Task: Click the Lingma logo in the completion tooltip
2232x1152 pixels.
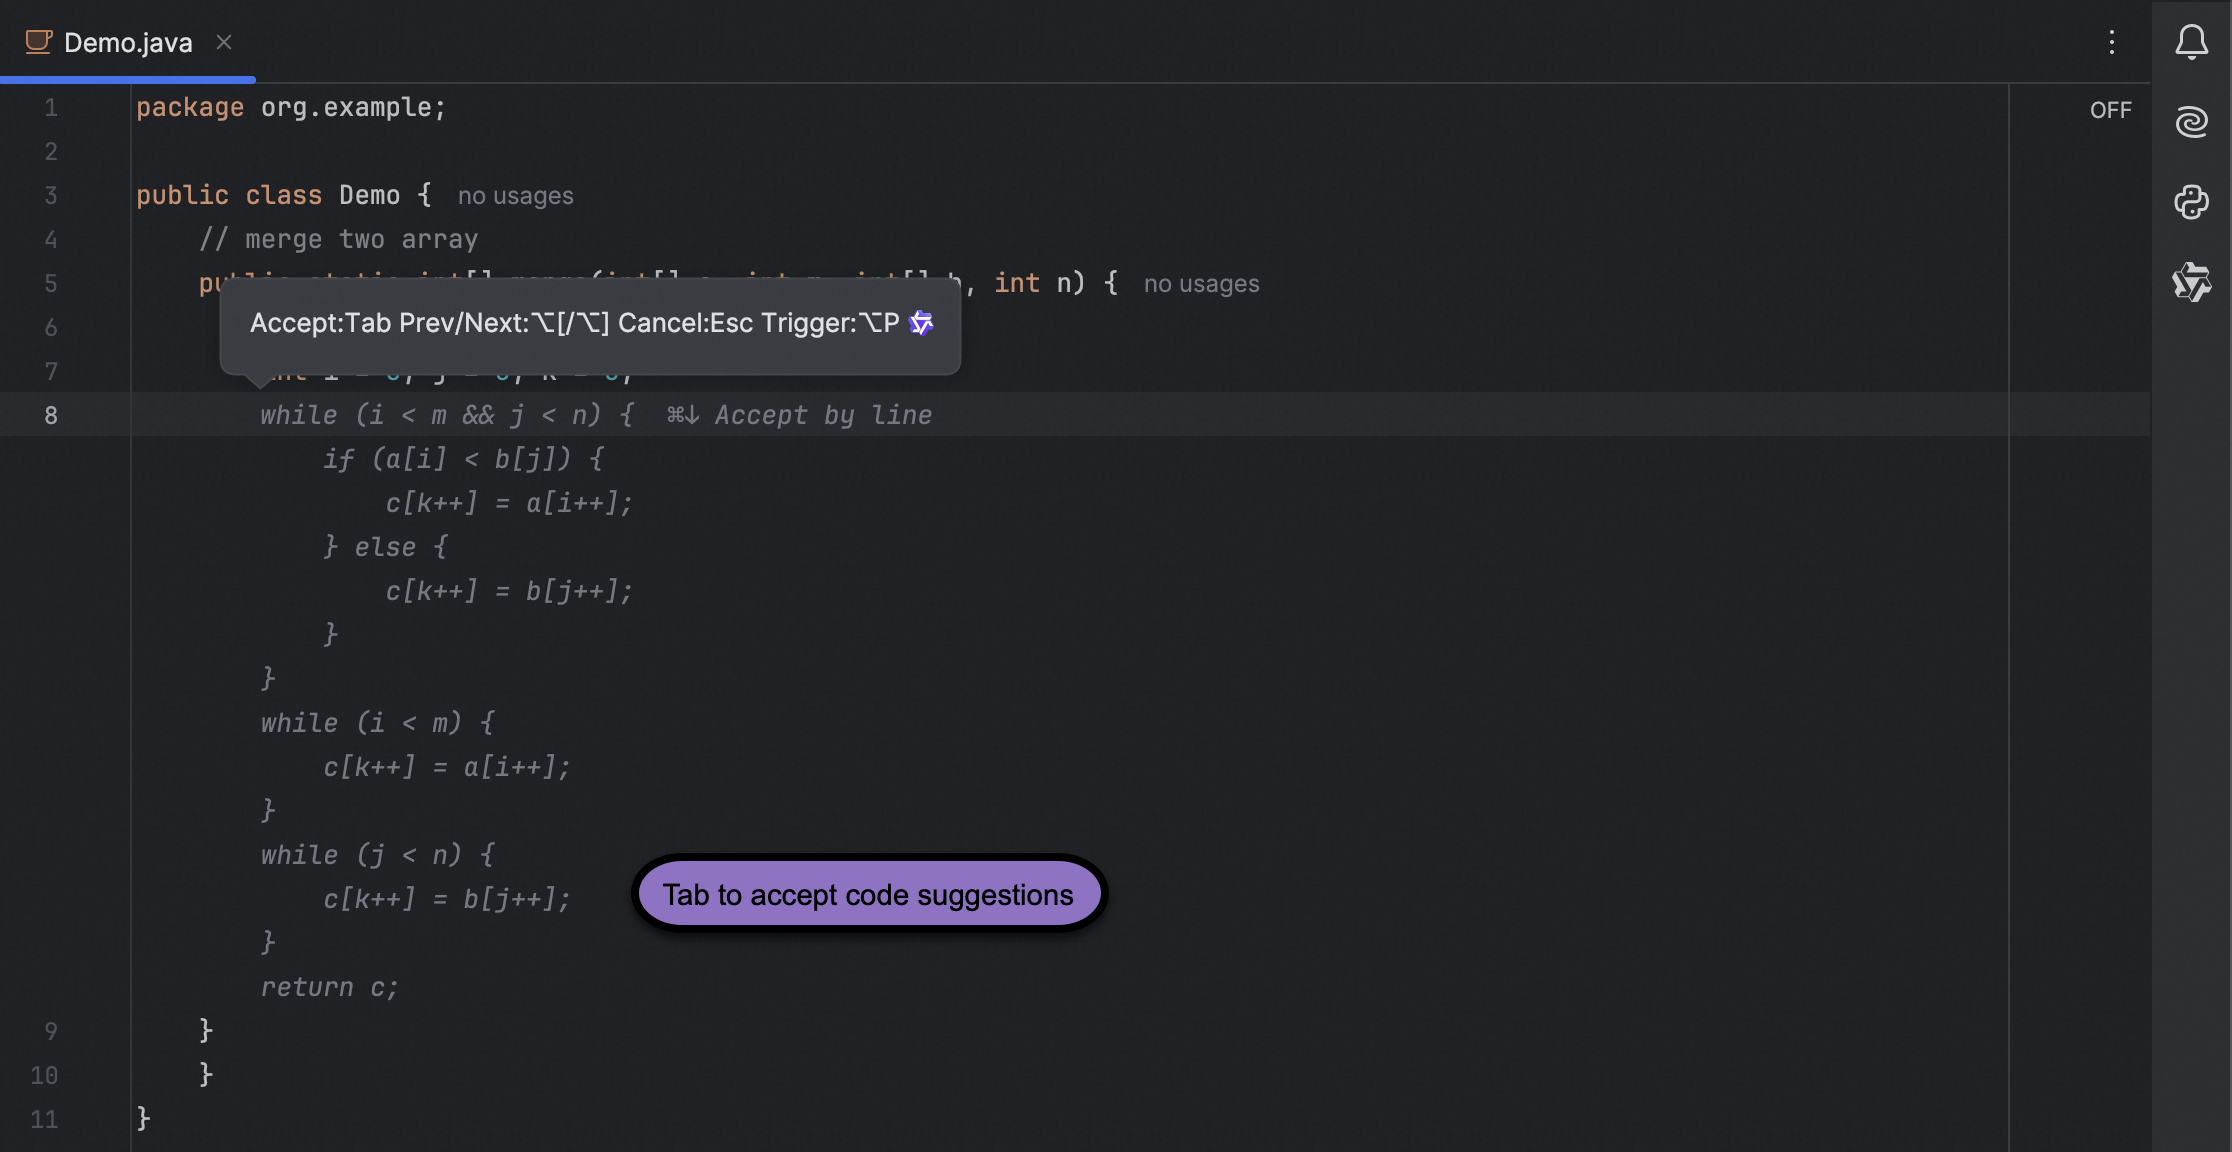Action: [x=921, y=323]
